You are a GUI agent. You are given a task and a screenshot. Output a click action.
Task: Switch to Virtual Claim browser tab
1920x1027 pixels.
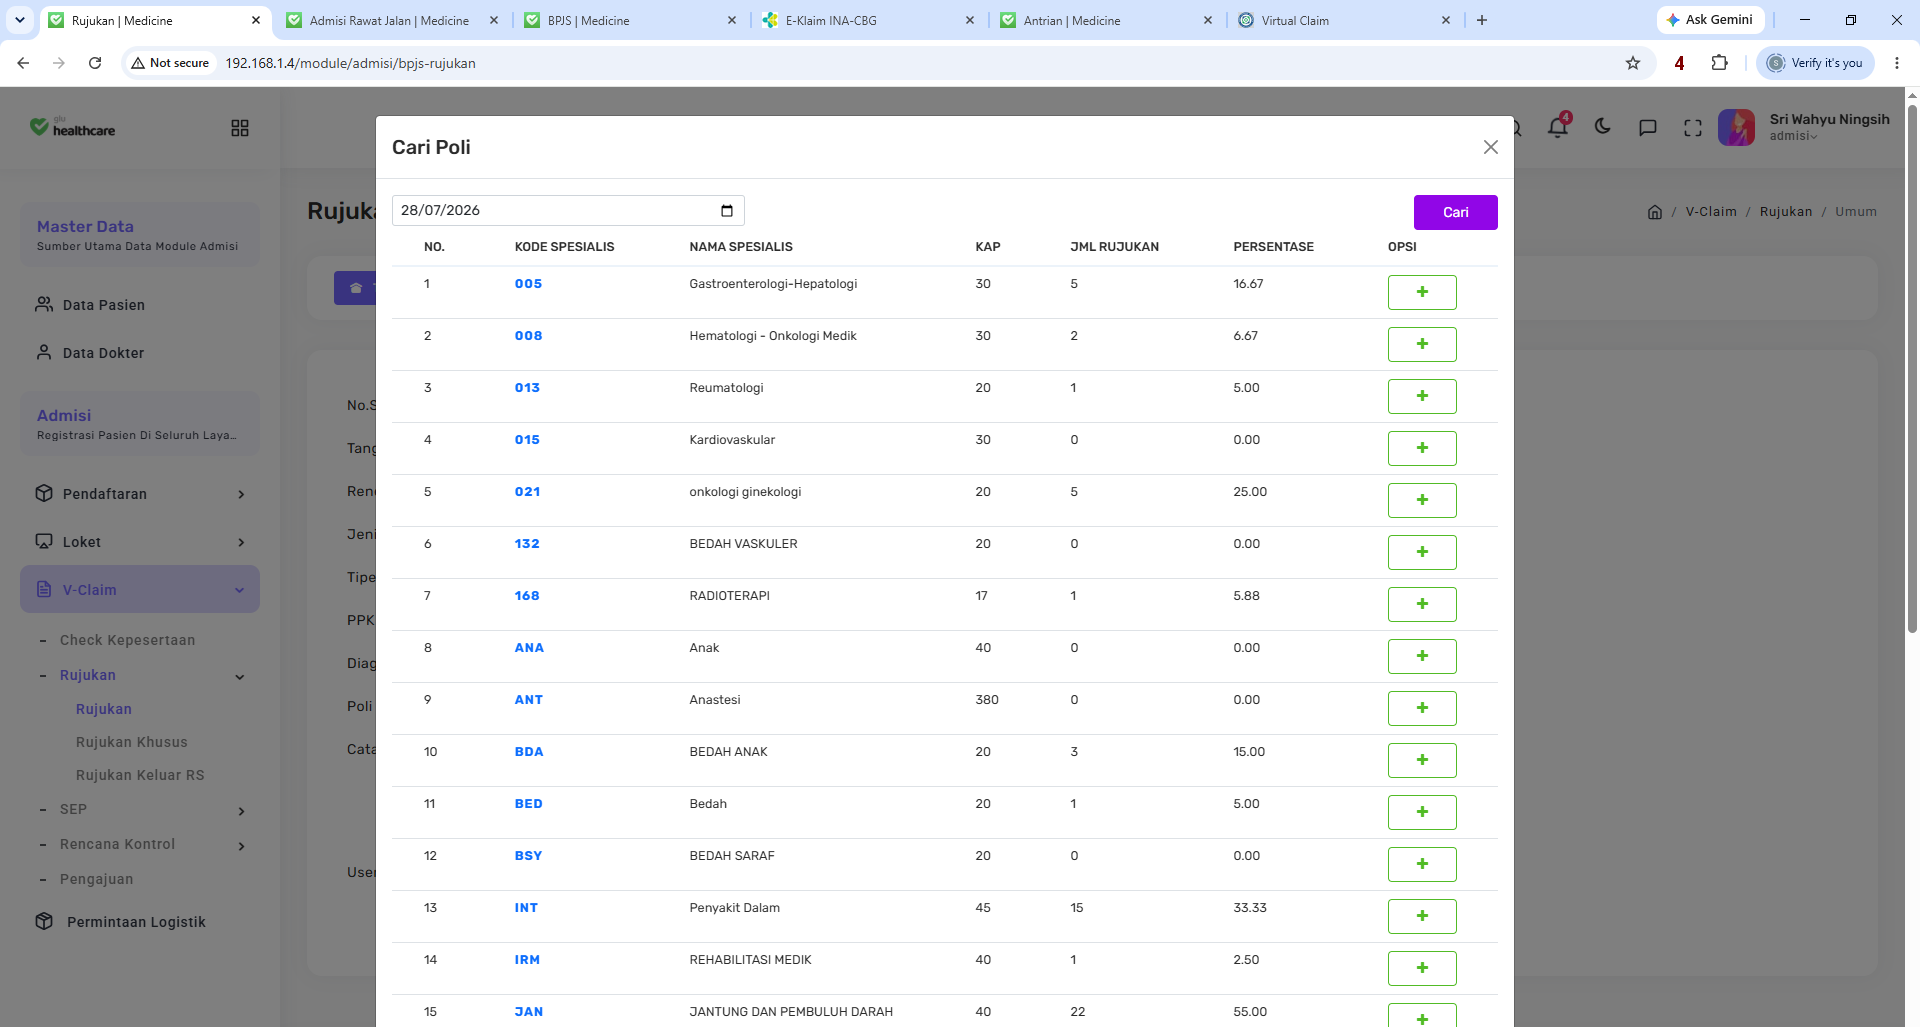point(1344,20)
